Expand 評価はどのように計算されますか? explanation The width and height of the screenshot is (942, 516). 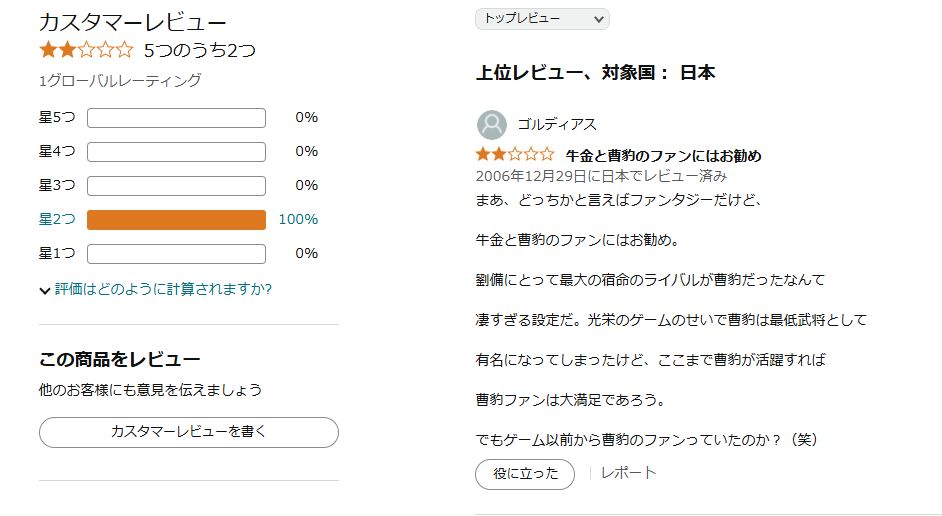click(163, 289)
